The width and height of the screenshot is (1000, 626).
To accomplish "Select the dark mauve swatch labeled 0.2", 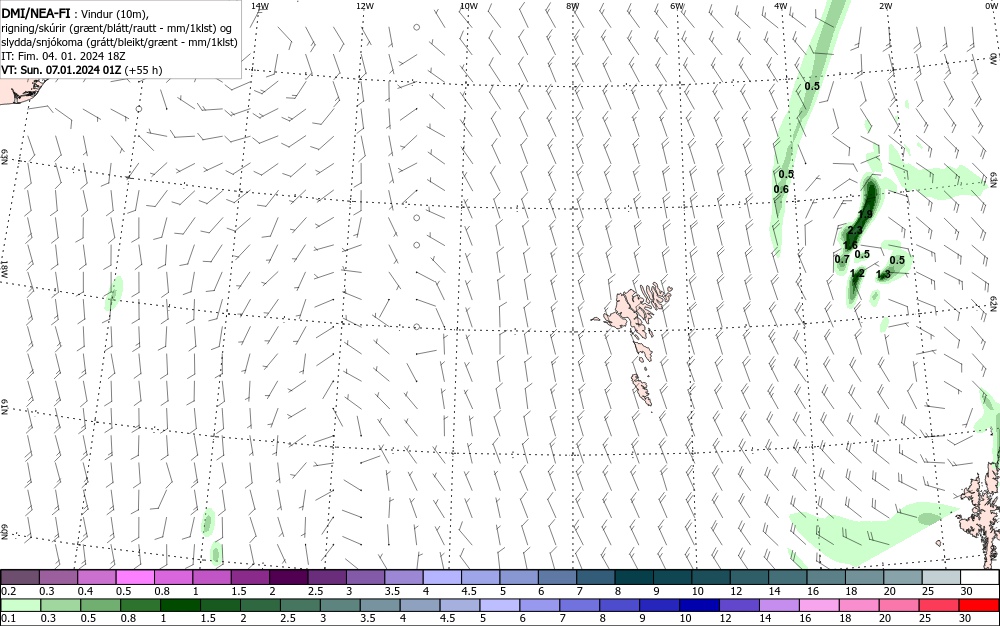I will click(x=20, y=578).
